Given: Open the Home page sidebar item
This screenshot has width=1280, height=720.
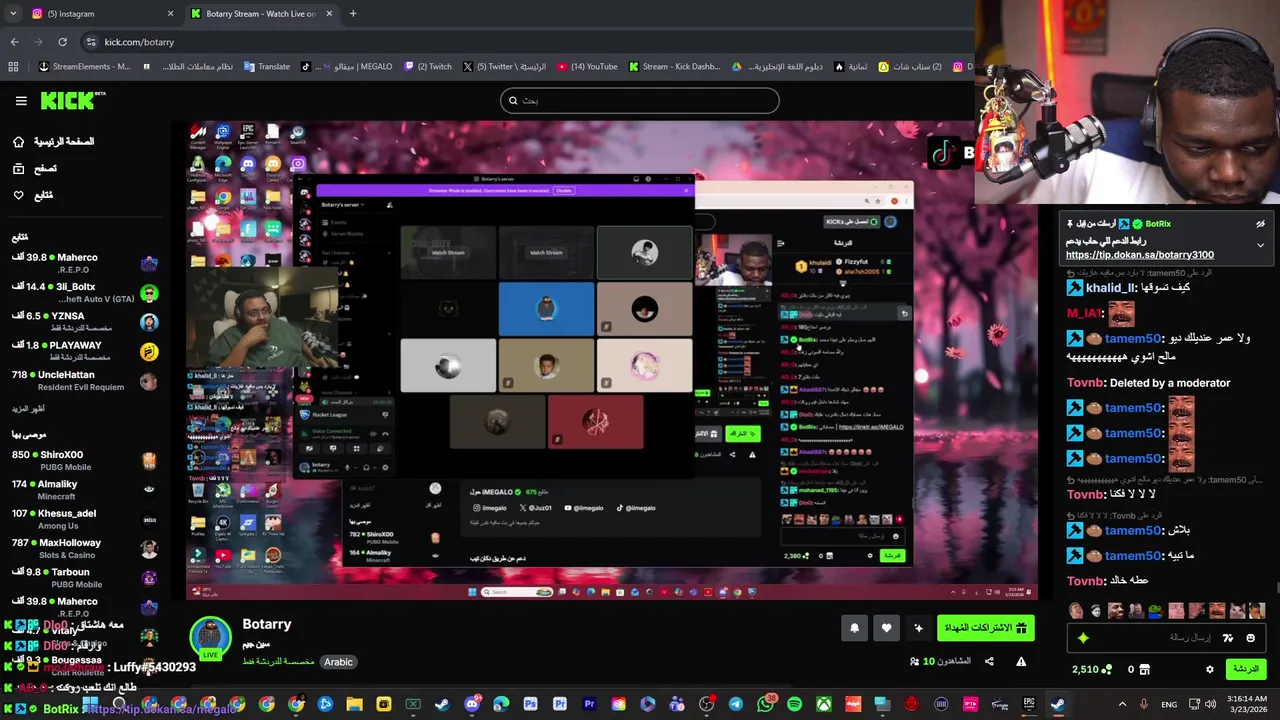Looking at the screenshot, I should pyautogui.click(x=55, y=142).
